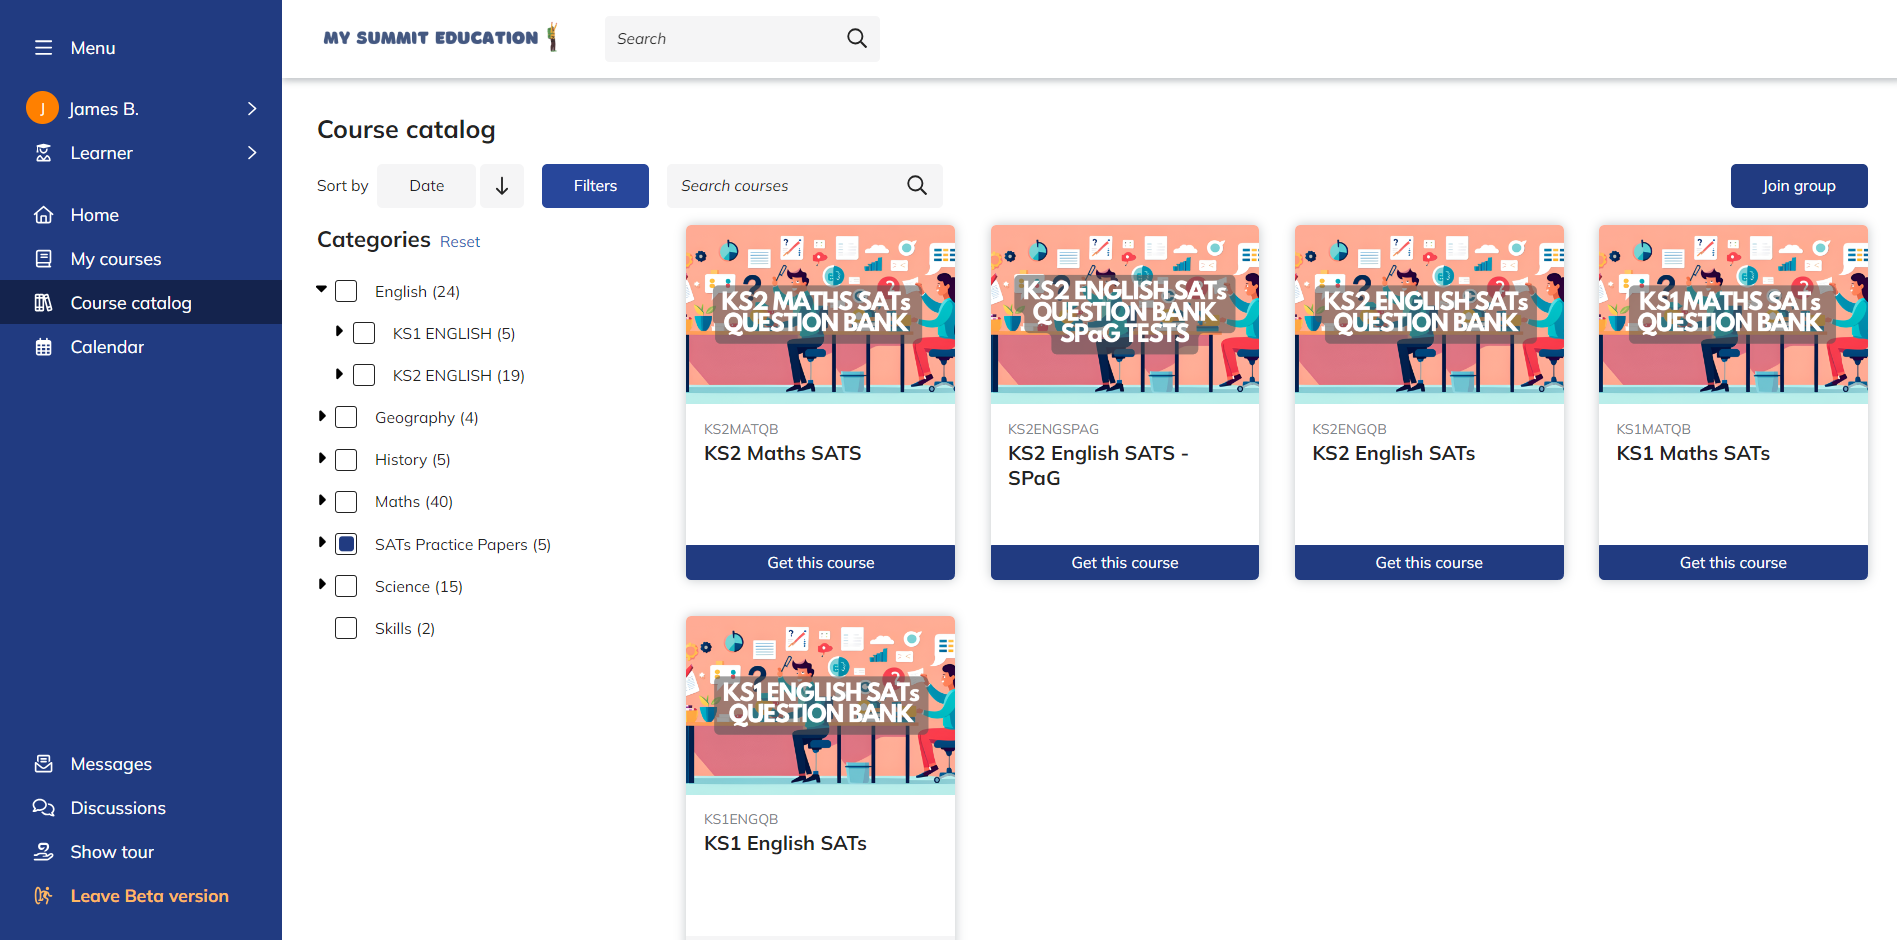Image resolution: width=1897 pixels, height=940 pixels.
Task: Open the Discussions chat icon
Action: click(43, 808)
